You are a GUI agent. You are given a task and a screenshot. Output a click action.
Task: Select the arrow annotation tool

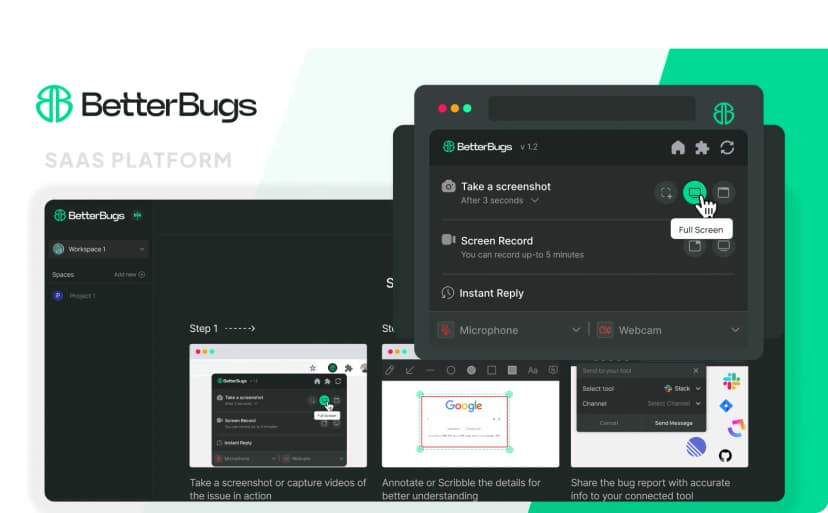click(x=410, y=370)
